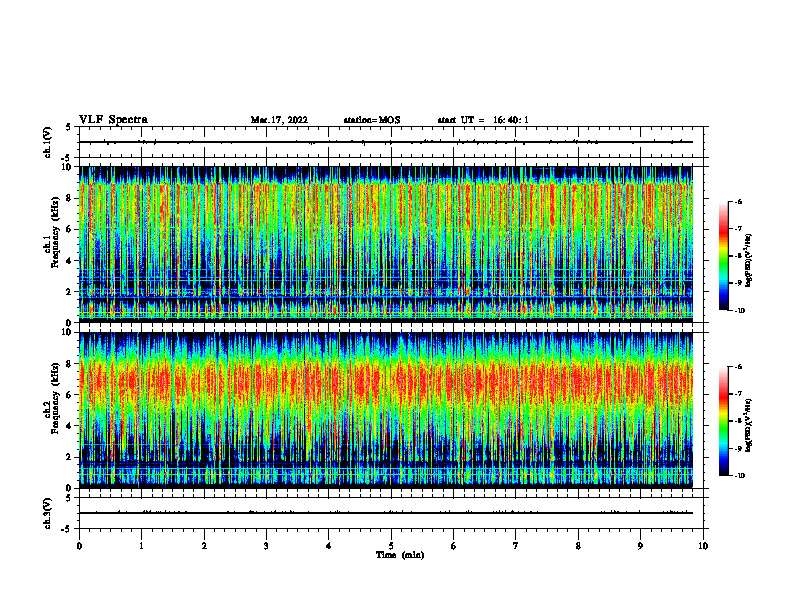Screen dimensions: 792x612
Task: Click the '0' tick on Time axis
Action: [79, 546]
